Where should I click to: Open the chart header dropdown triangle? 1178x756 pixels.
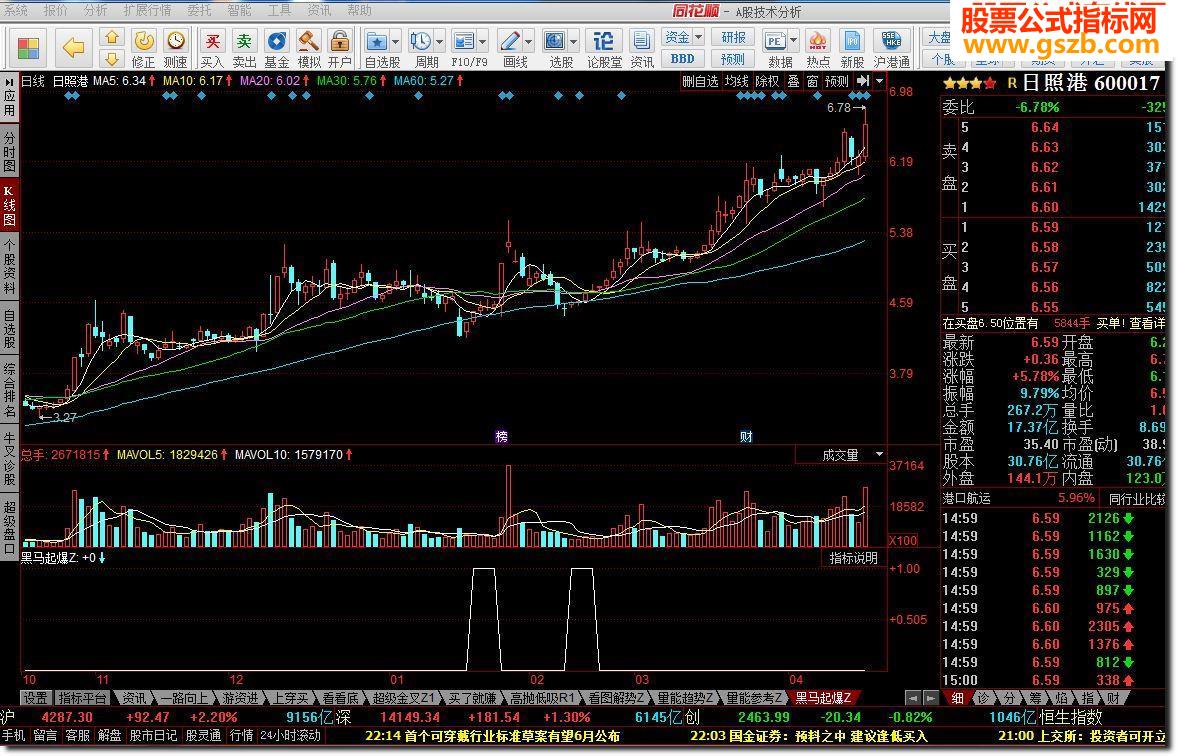point(880,81)
